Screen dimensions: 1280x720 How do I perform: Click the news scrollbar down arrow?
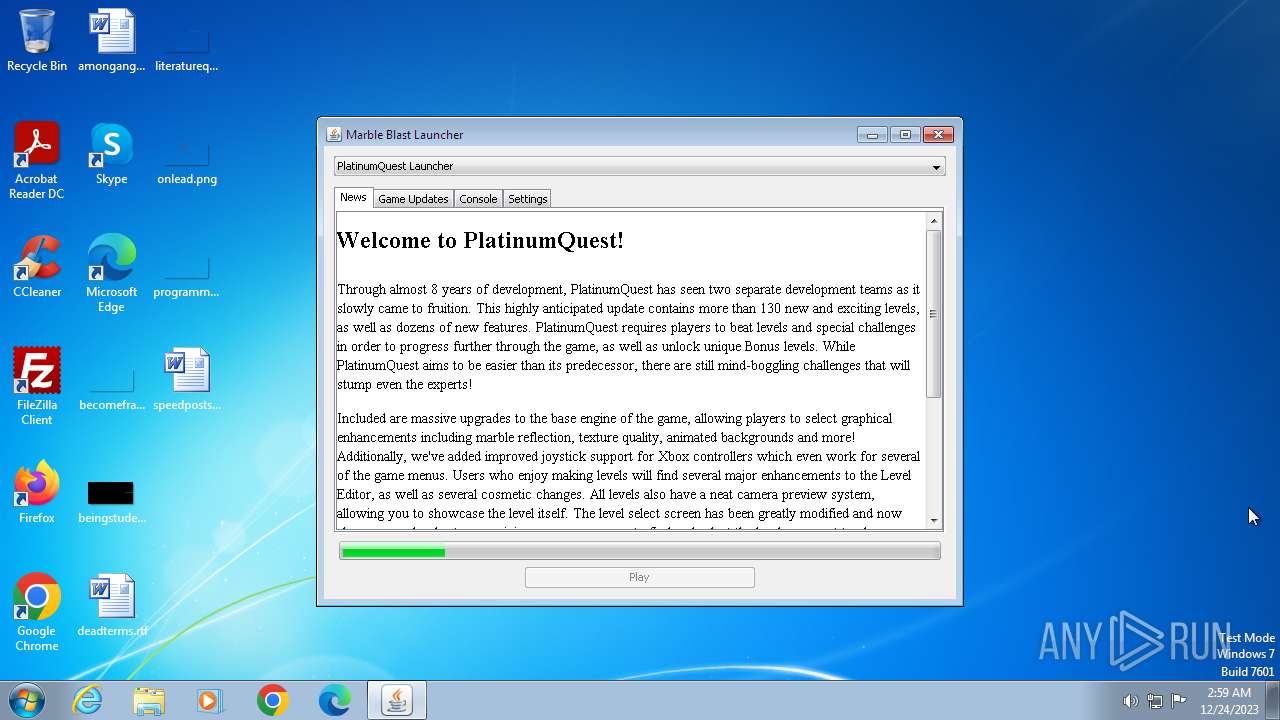pos(934,520)
